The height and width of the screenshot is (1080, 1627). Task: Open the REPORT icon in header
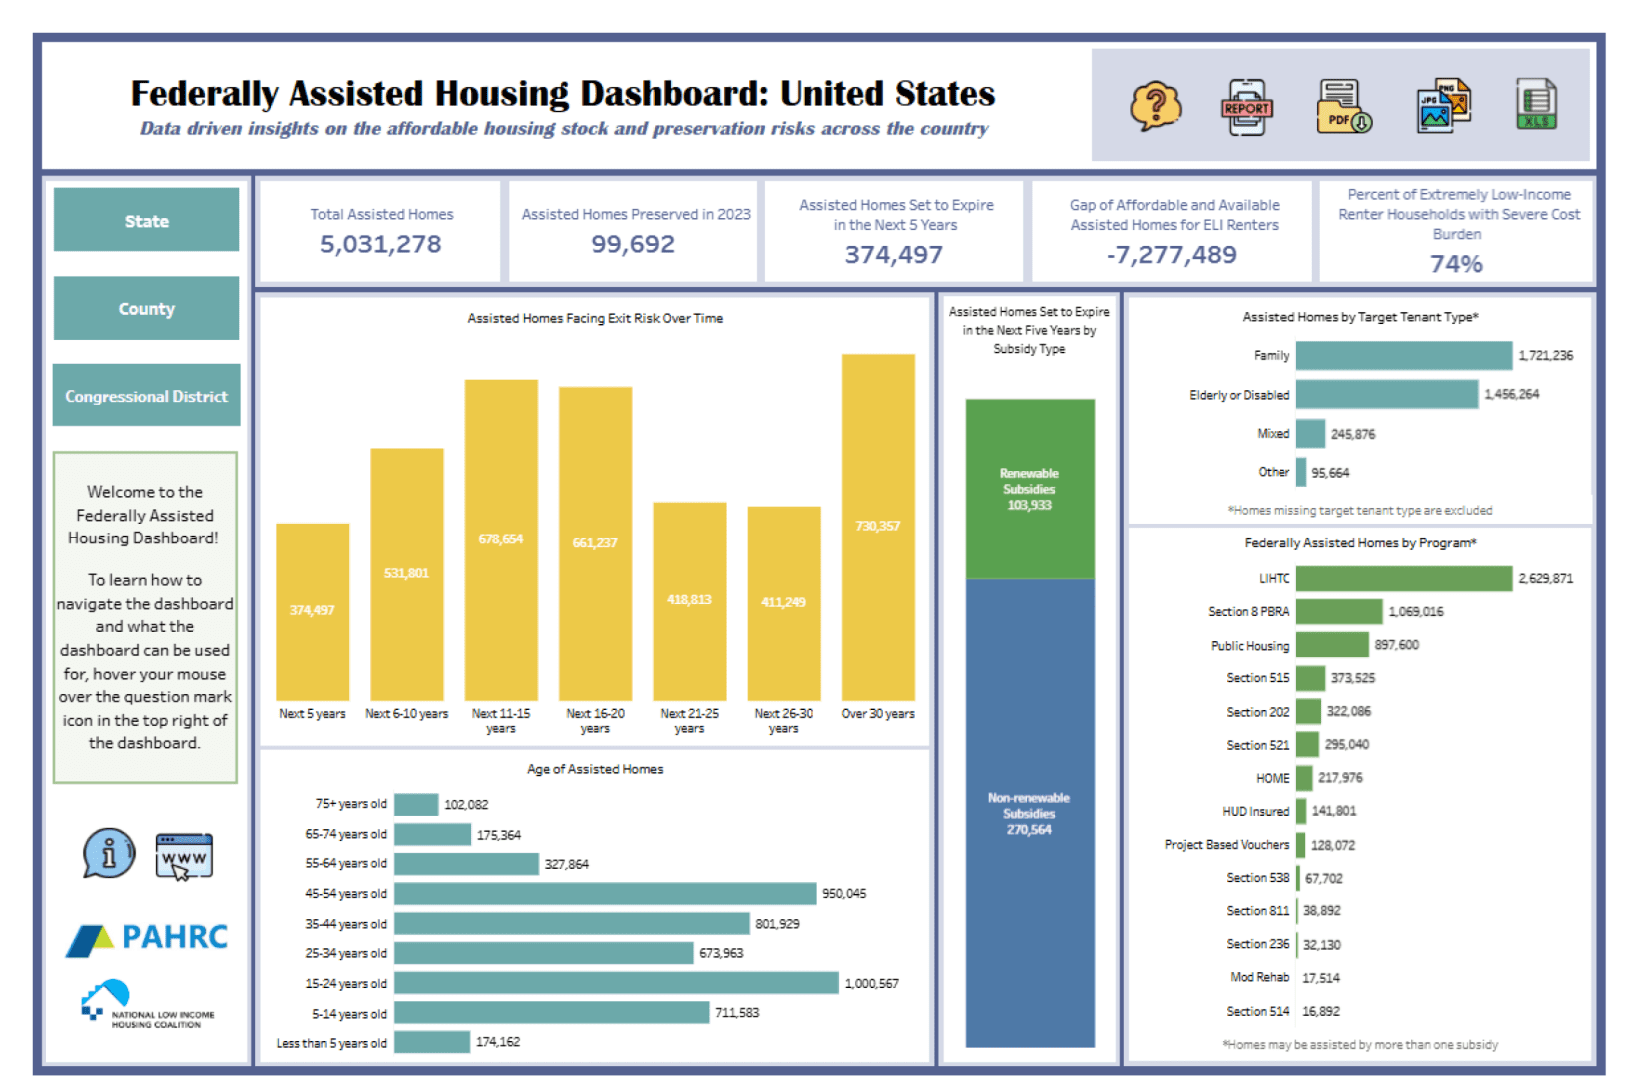[x=1246, y=106]
